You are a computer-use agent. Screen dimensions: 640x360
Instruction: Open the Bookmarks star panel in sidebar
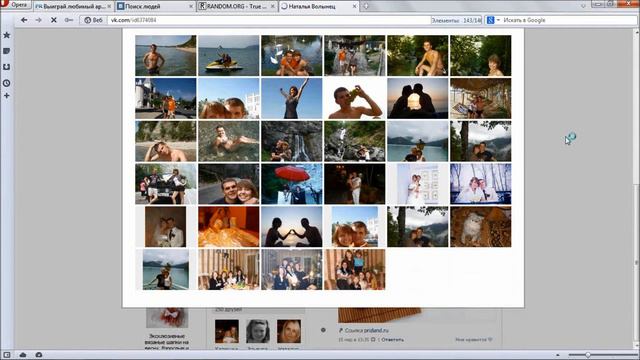click(7, 36)
